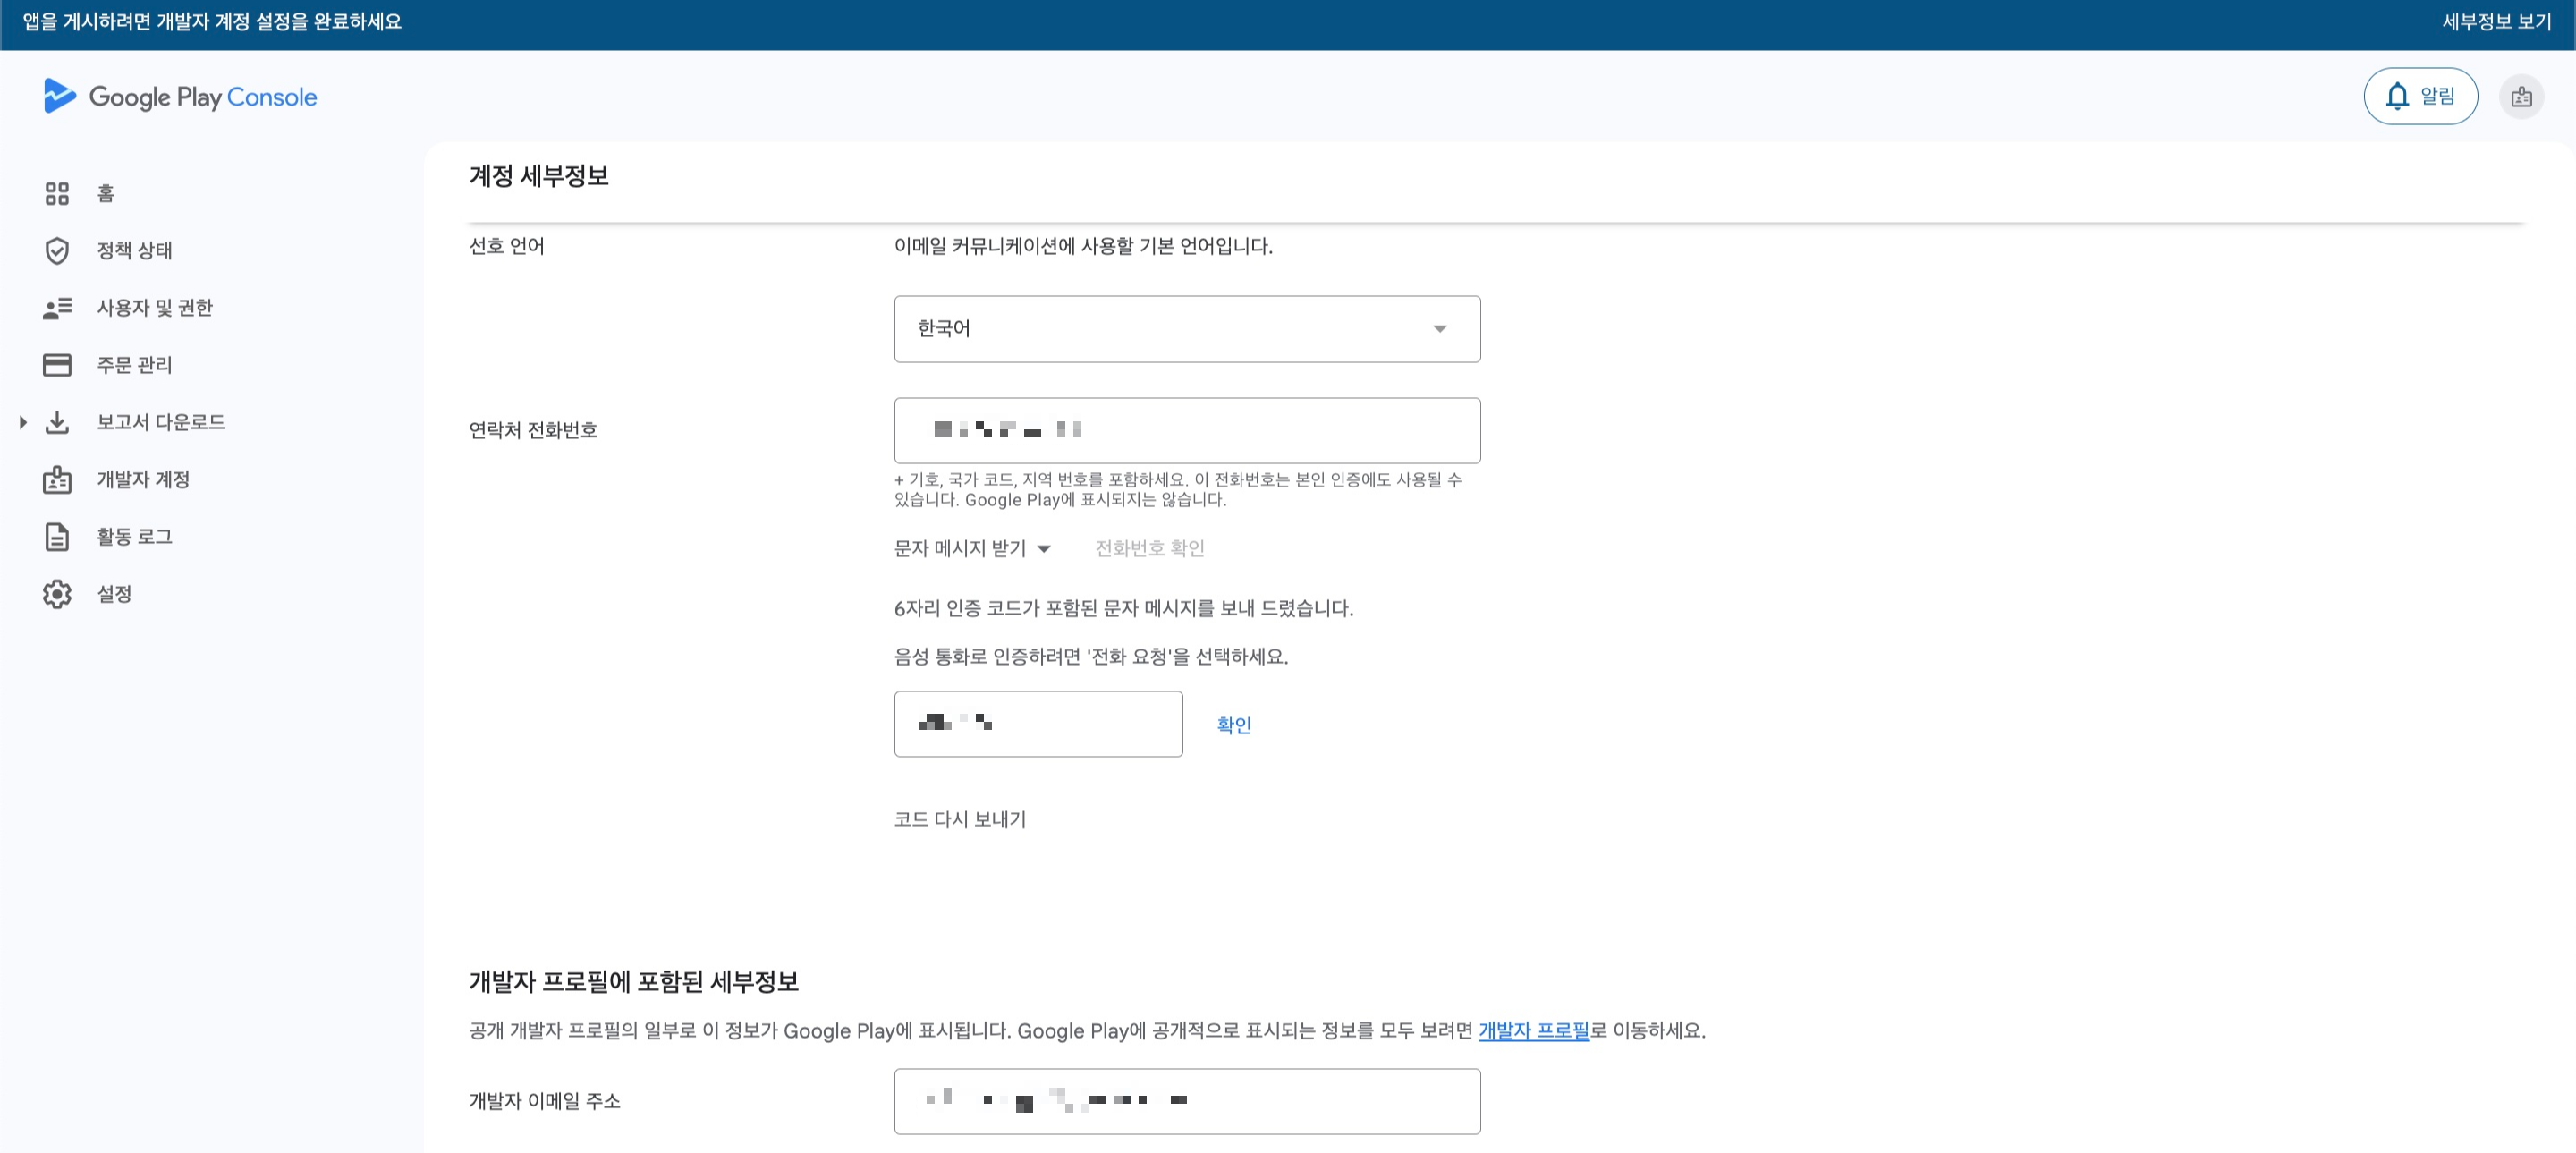
Task: Open the 알림 notifications button
Action: click(2420, 97)
